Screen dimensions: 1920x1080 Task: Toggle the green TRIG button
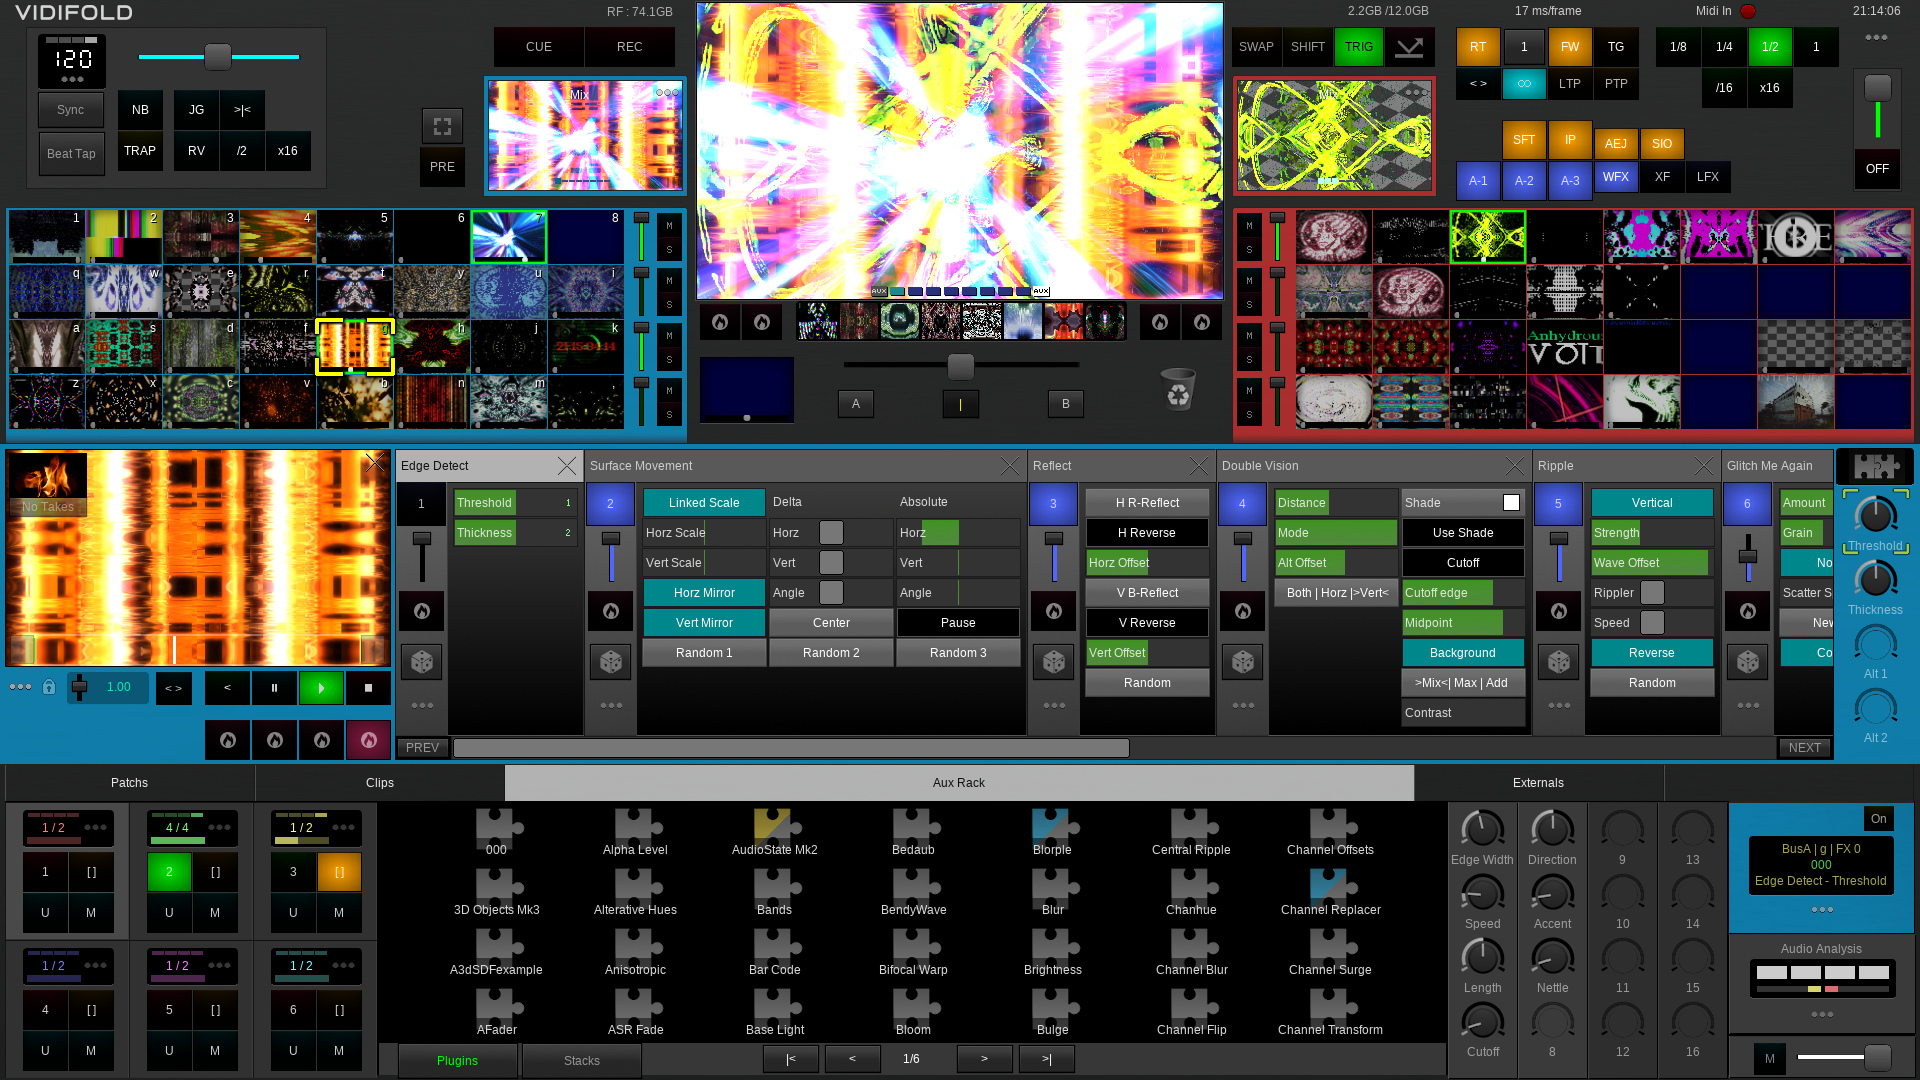1358,47
